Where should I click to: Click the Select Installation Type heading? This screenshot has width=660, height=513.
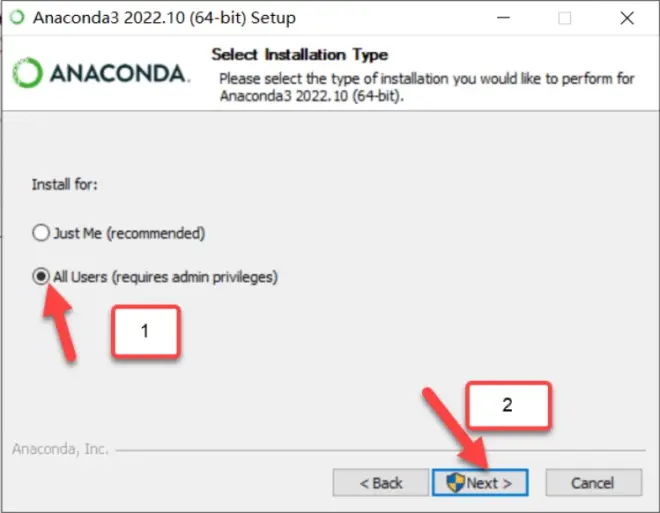coord(300,54)
